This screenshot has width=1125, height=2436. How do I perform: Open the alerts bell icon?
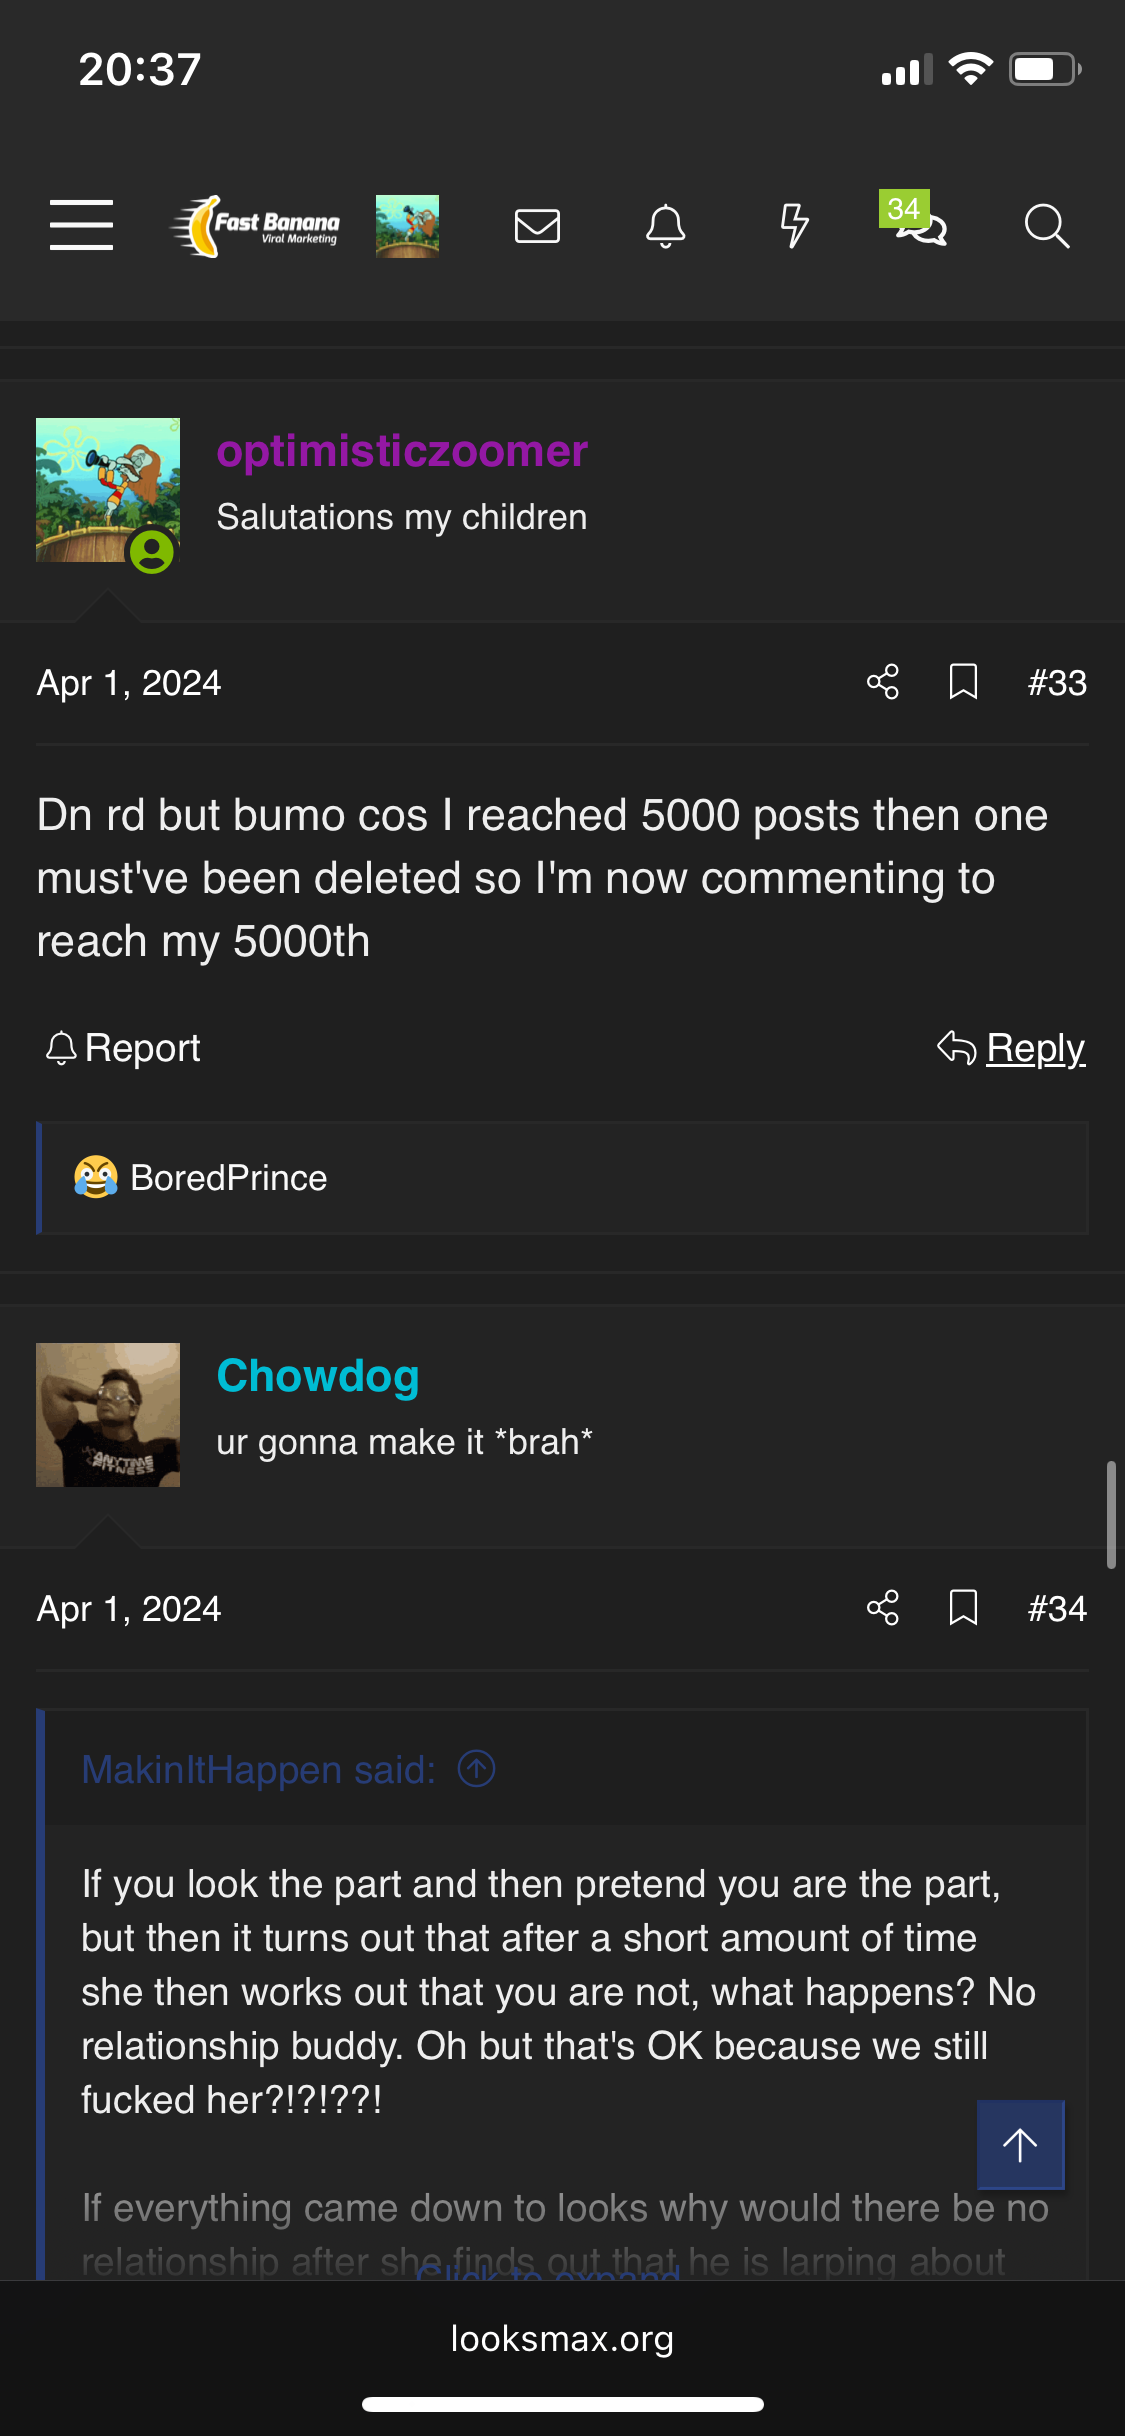pyautogui.click(x=665, y=226)
